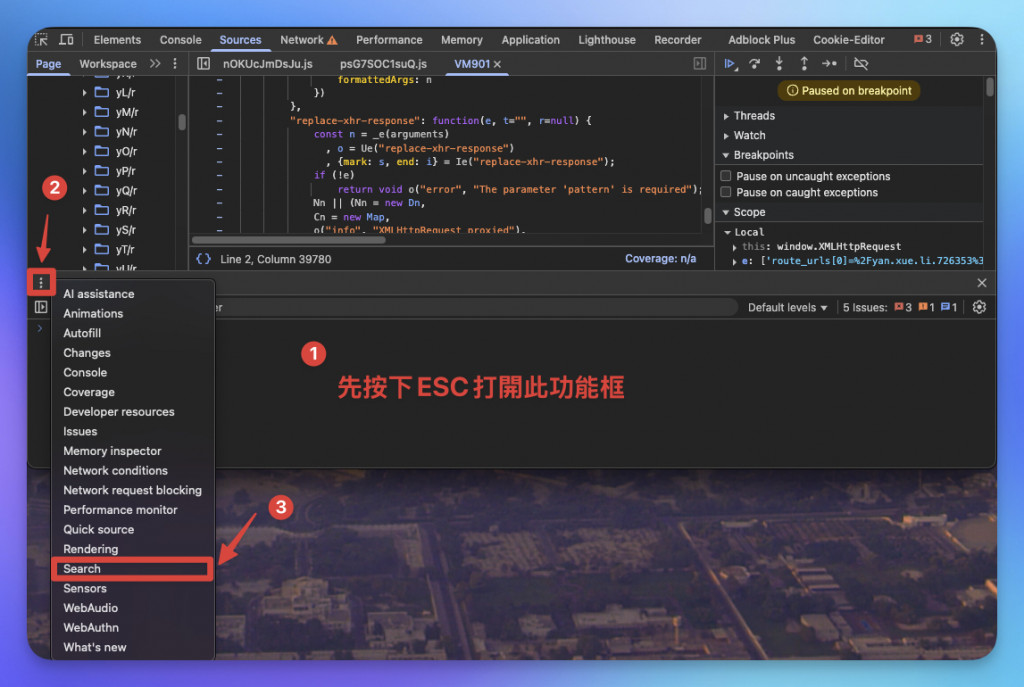
Task: Click the pretty print braces icon
Action: (204, 259)
